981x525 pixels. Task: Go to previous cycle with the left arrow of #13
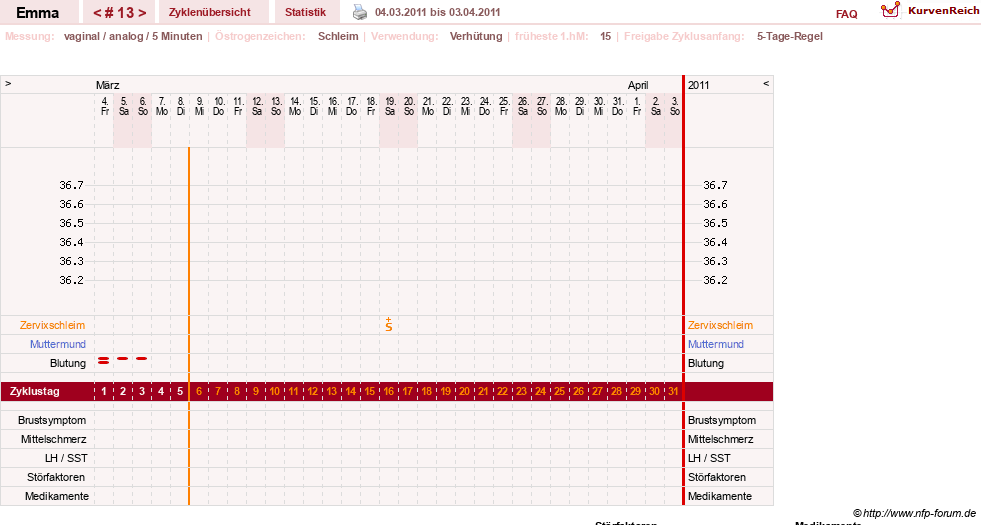pyautogui.click(x=97, y=13)
